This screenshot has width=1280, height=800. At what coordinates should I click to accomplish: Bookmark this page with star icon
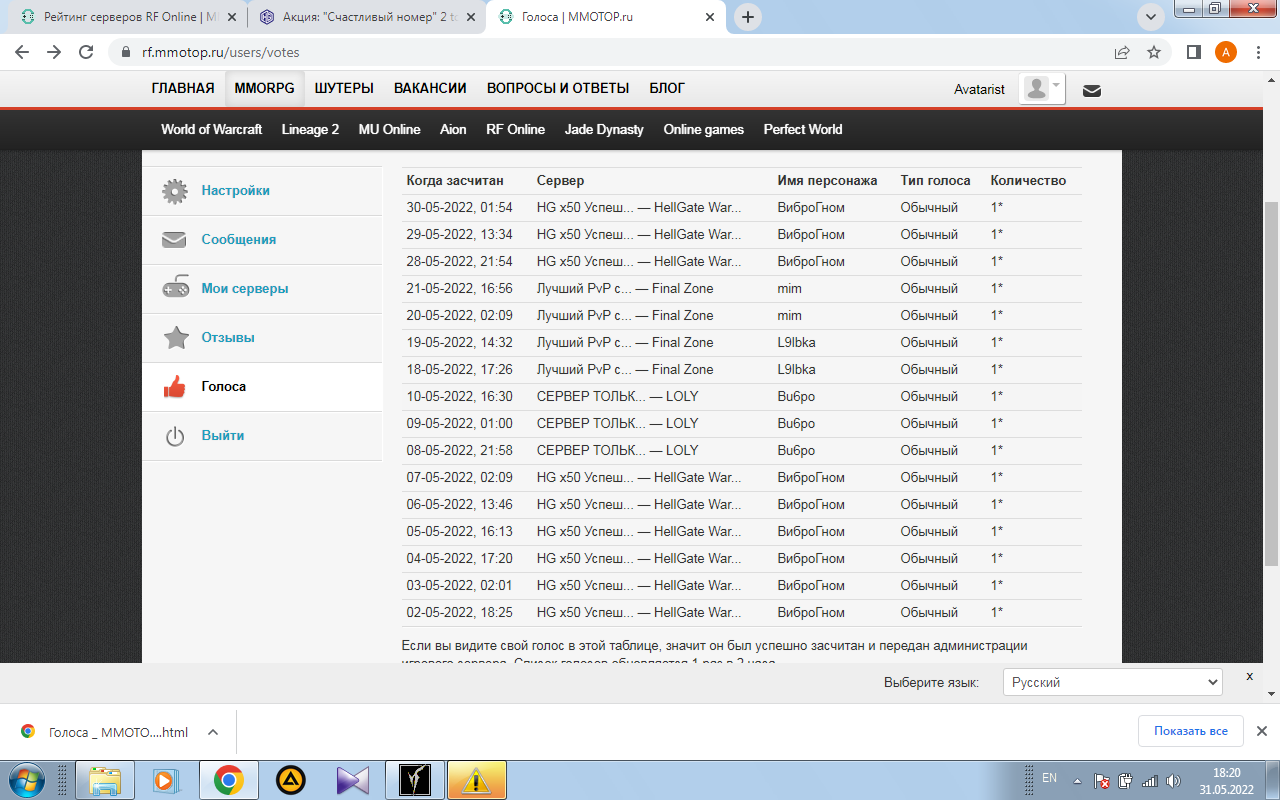(x=1154, y=52)
